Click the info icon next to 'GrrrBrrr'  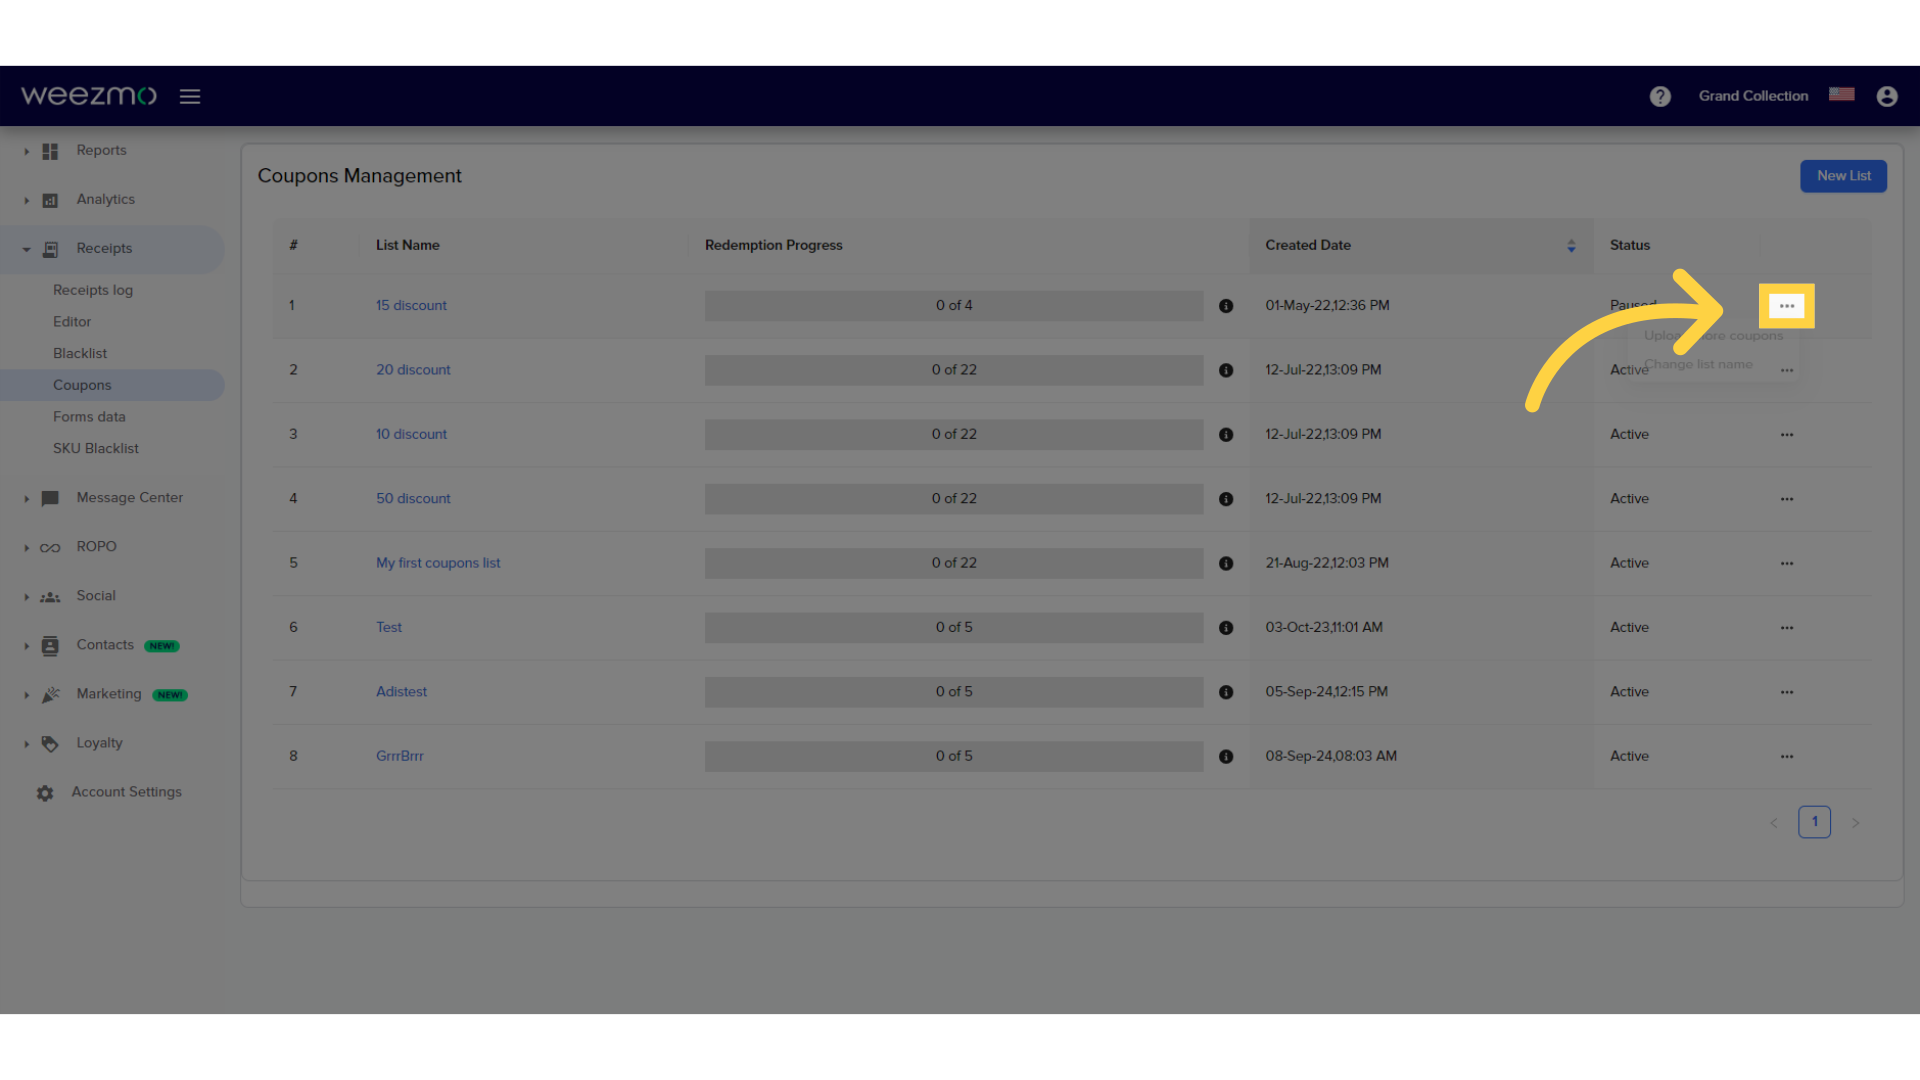[x=1226, y=756]
